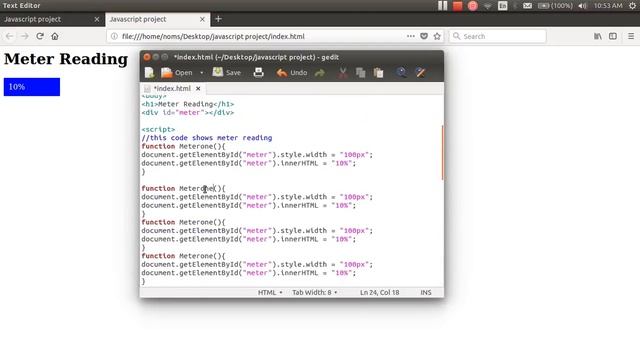
Task: Expand the Open recent files arrow
Action: 202,73
